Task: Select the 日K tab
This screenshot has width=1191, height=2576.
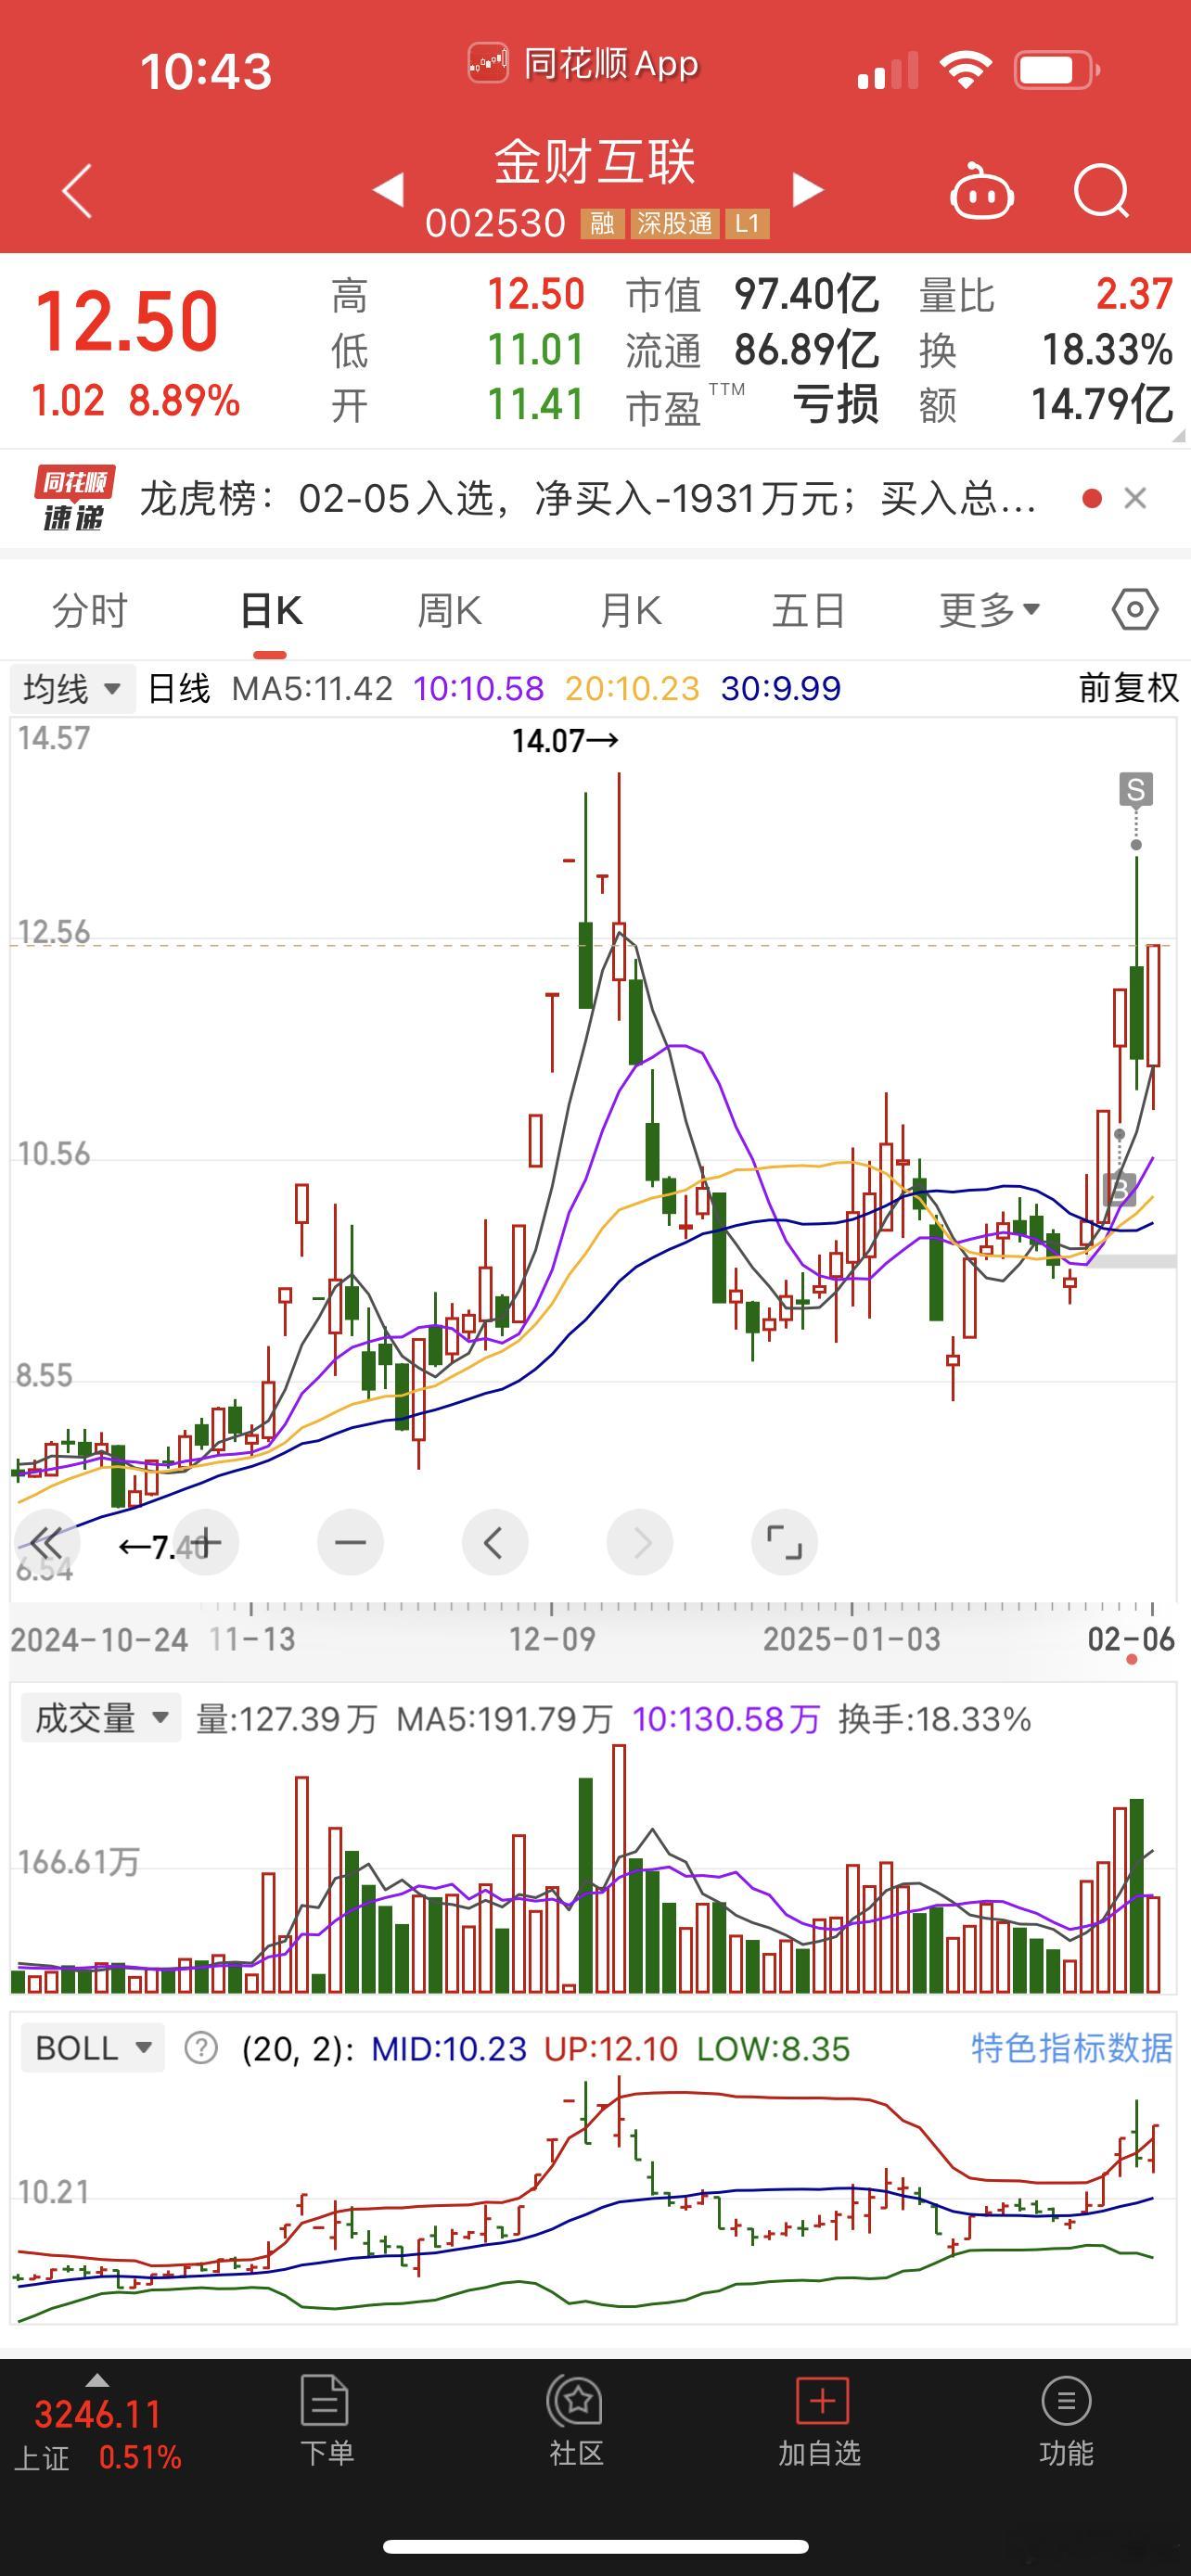Action: (x=270, y=610)
